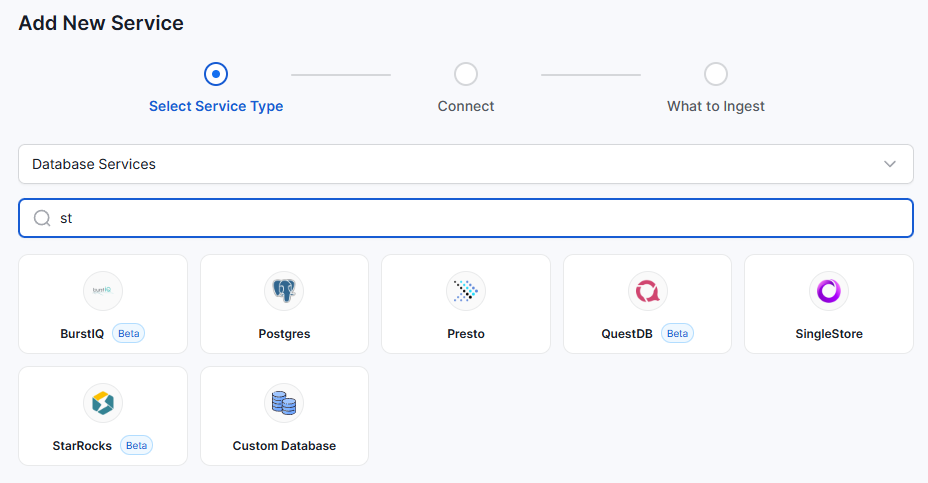Expand the service category chevron arrow

(x=890, y=164)
